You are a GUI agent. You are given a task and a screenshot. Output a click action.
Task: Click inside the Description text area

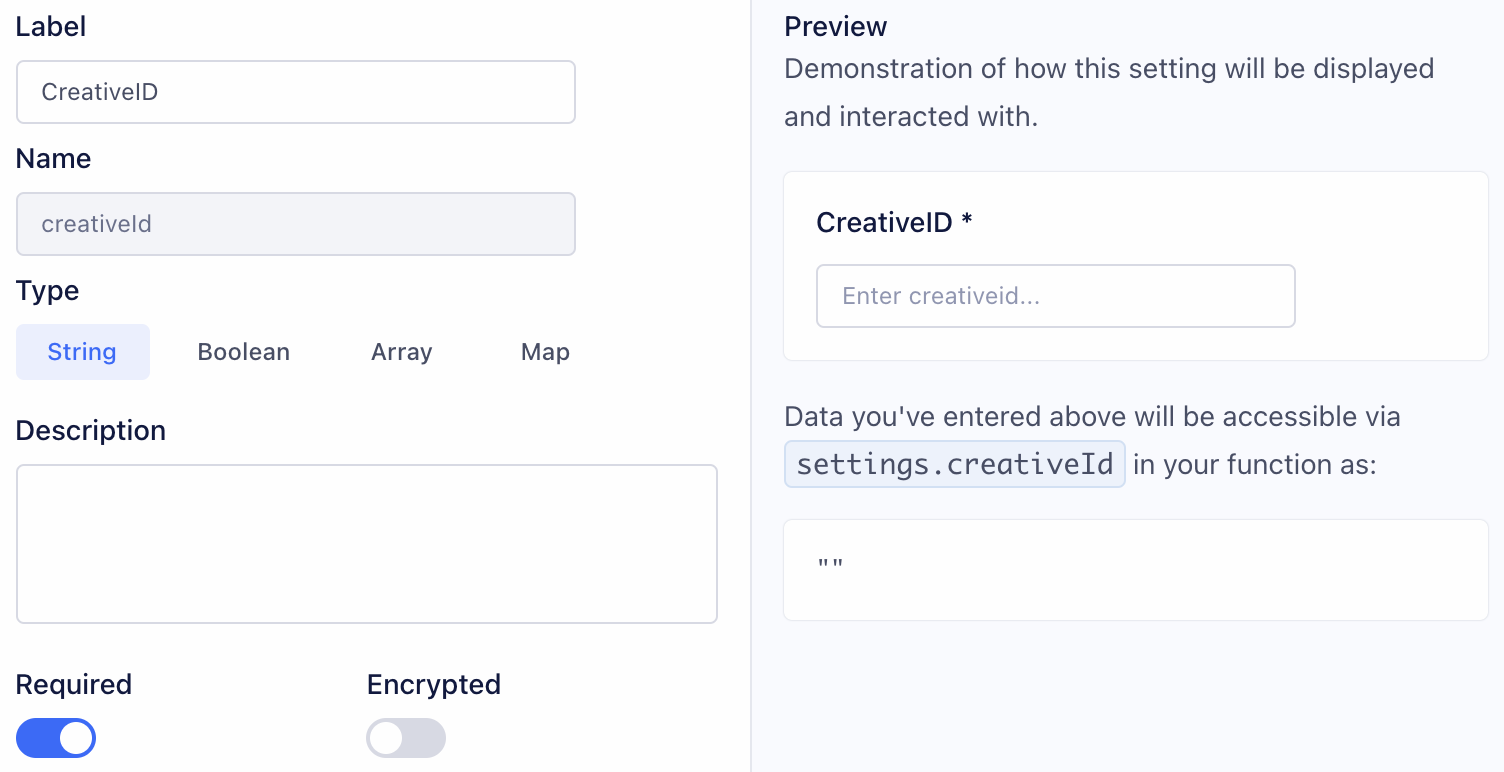click(367, 544)
